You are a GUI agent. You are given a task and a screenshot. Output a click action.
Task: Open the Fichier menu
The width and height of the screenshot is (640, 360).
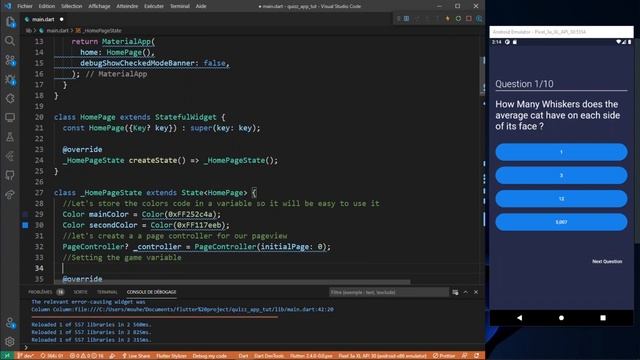(24, 6)
